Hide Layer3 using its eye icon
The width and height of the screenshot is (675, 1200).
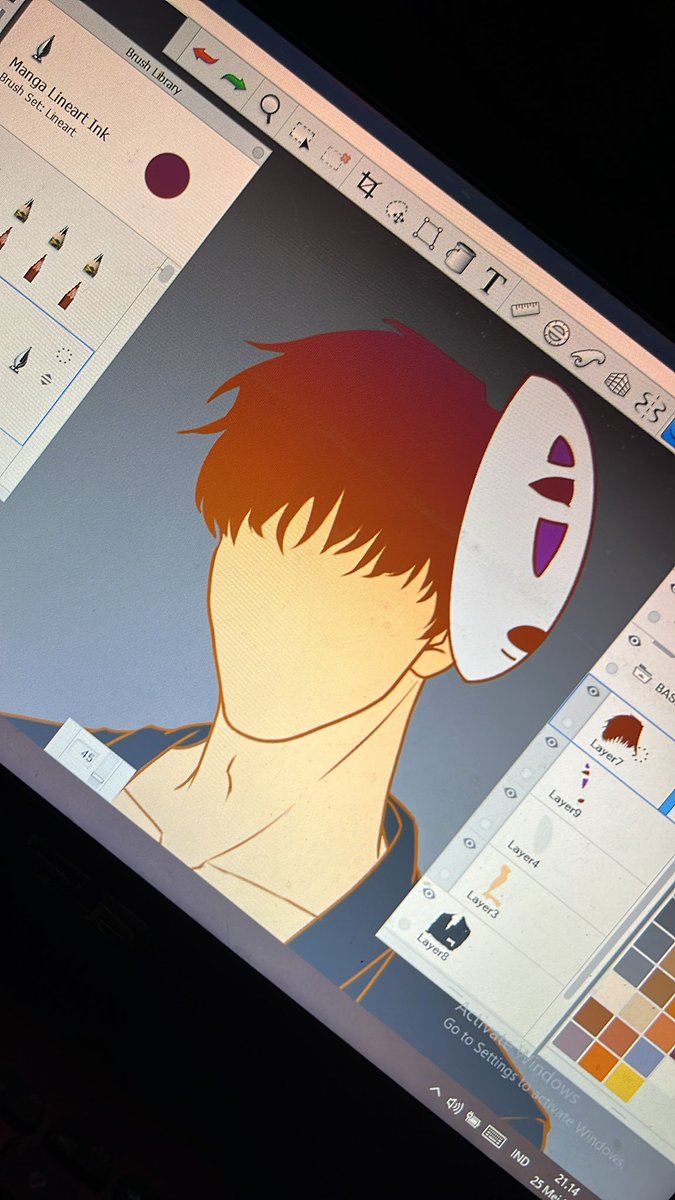click(x=471, y=843)
